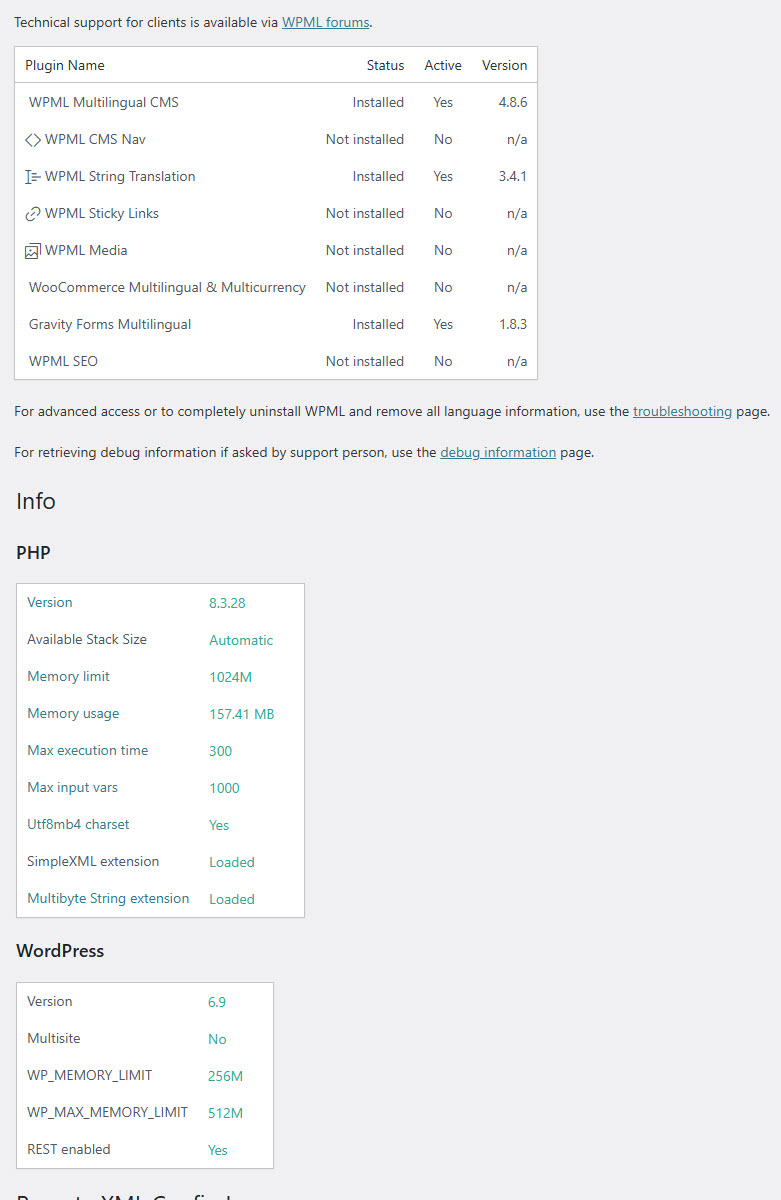
Task: Click the WPML Media icon
Action: pyautogui.click(x=33, y=251)
